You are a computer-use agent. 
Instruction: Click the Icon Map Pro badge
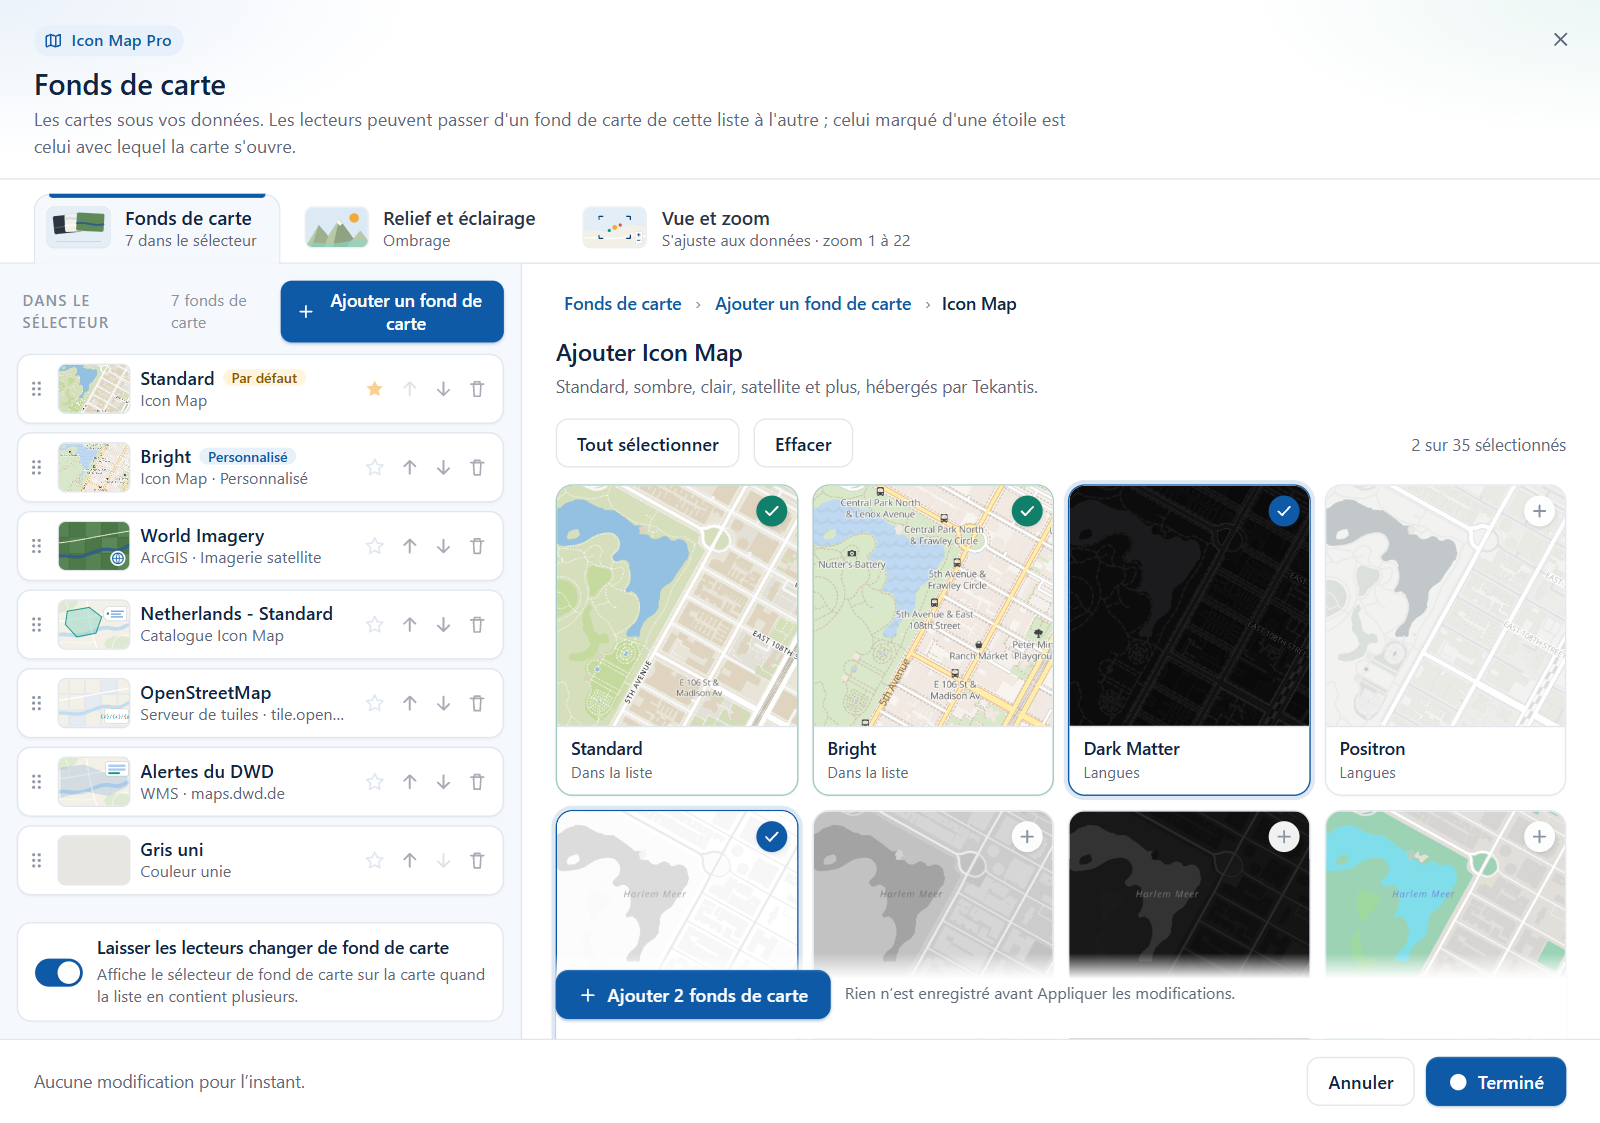point(109,41)
